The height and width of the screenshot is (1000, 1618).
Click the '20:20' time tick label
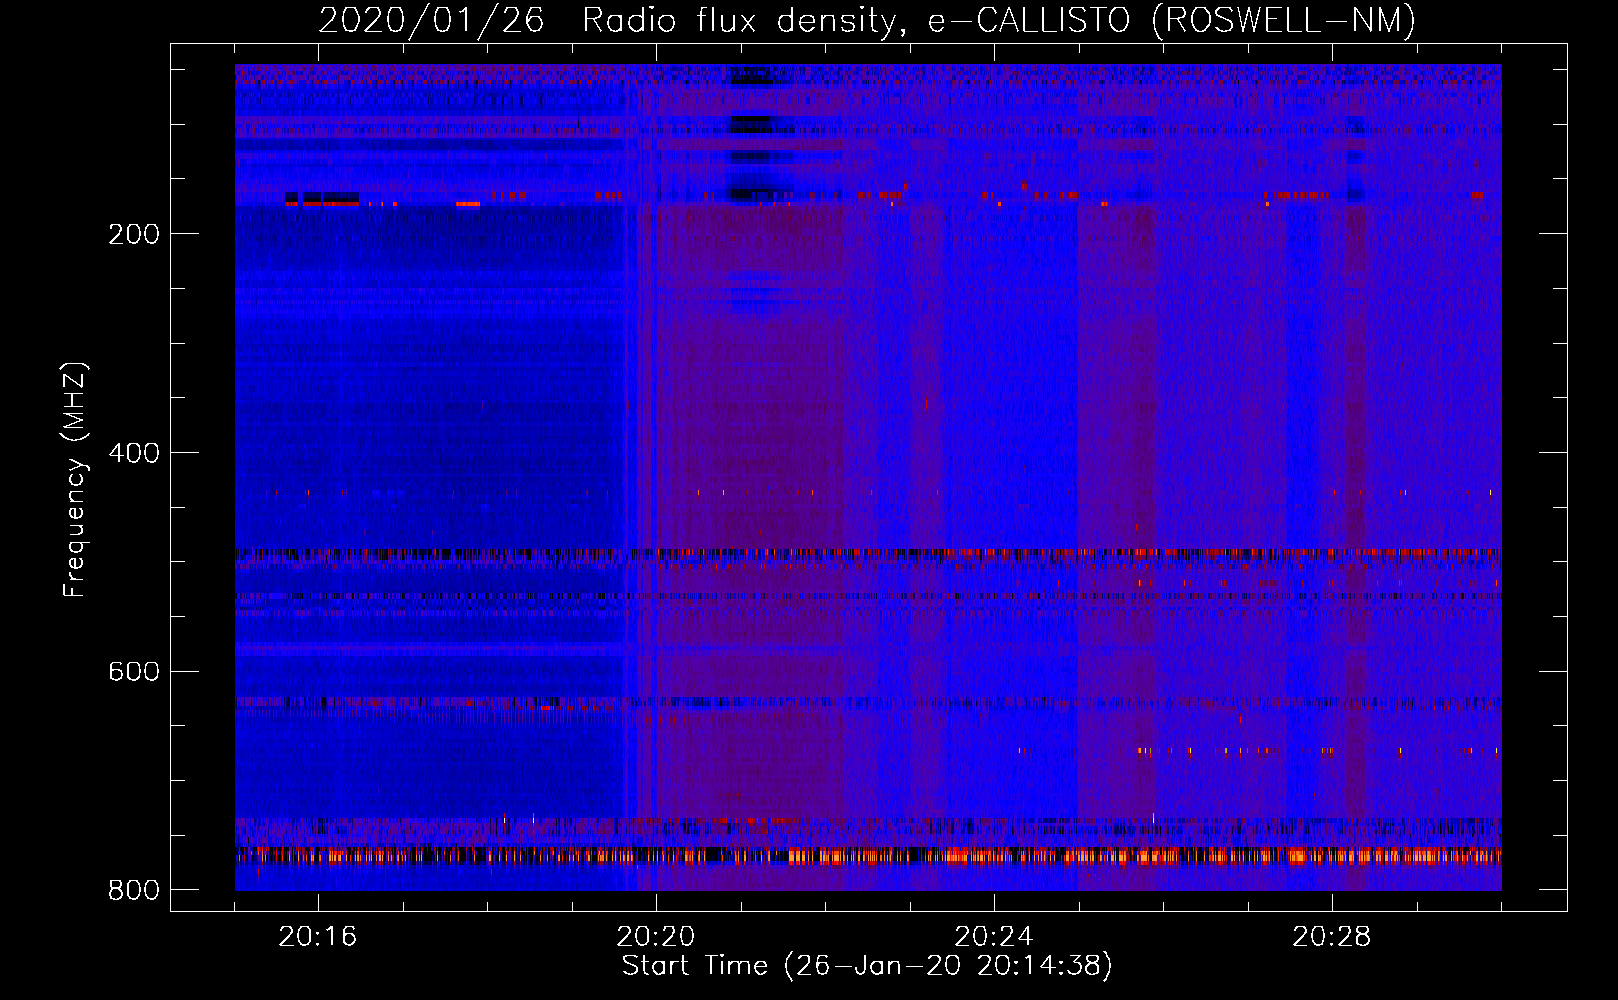coord(656,937)
